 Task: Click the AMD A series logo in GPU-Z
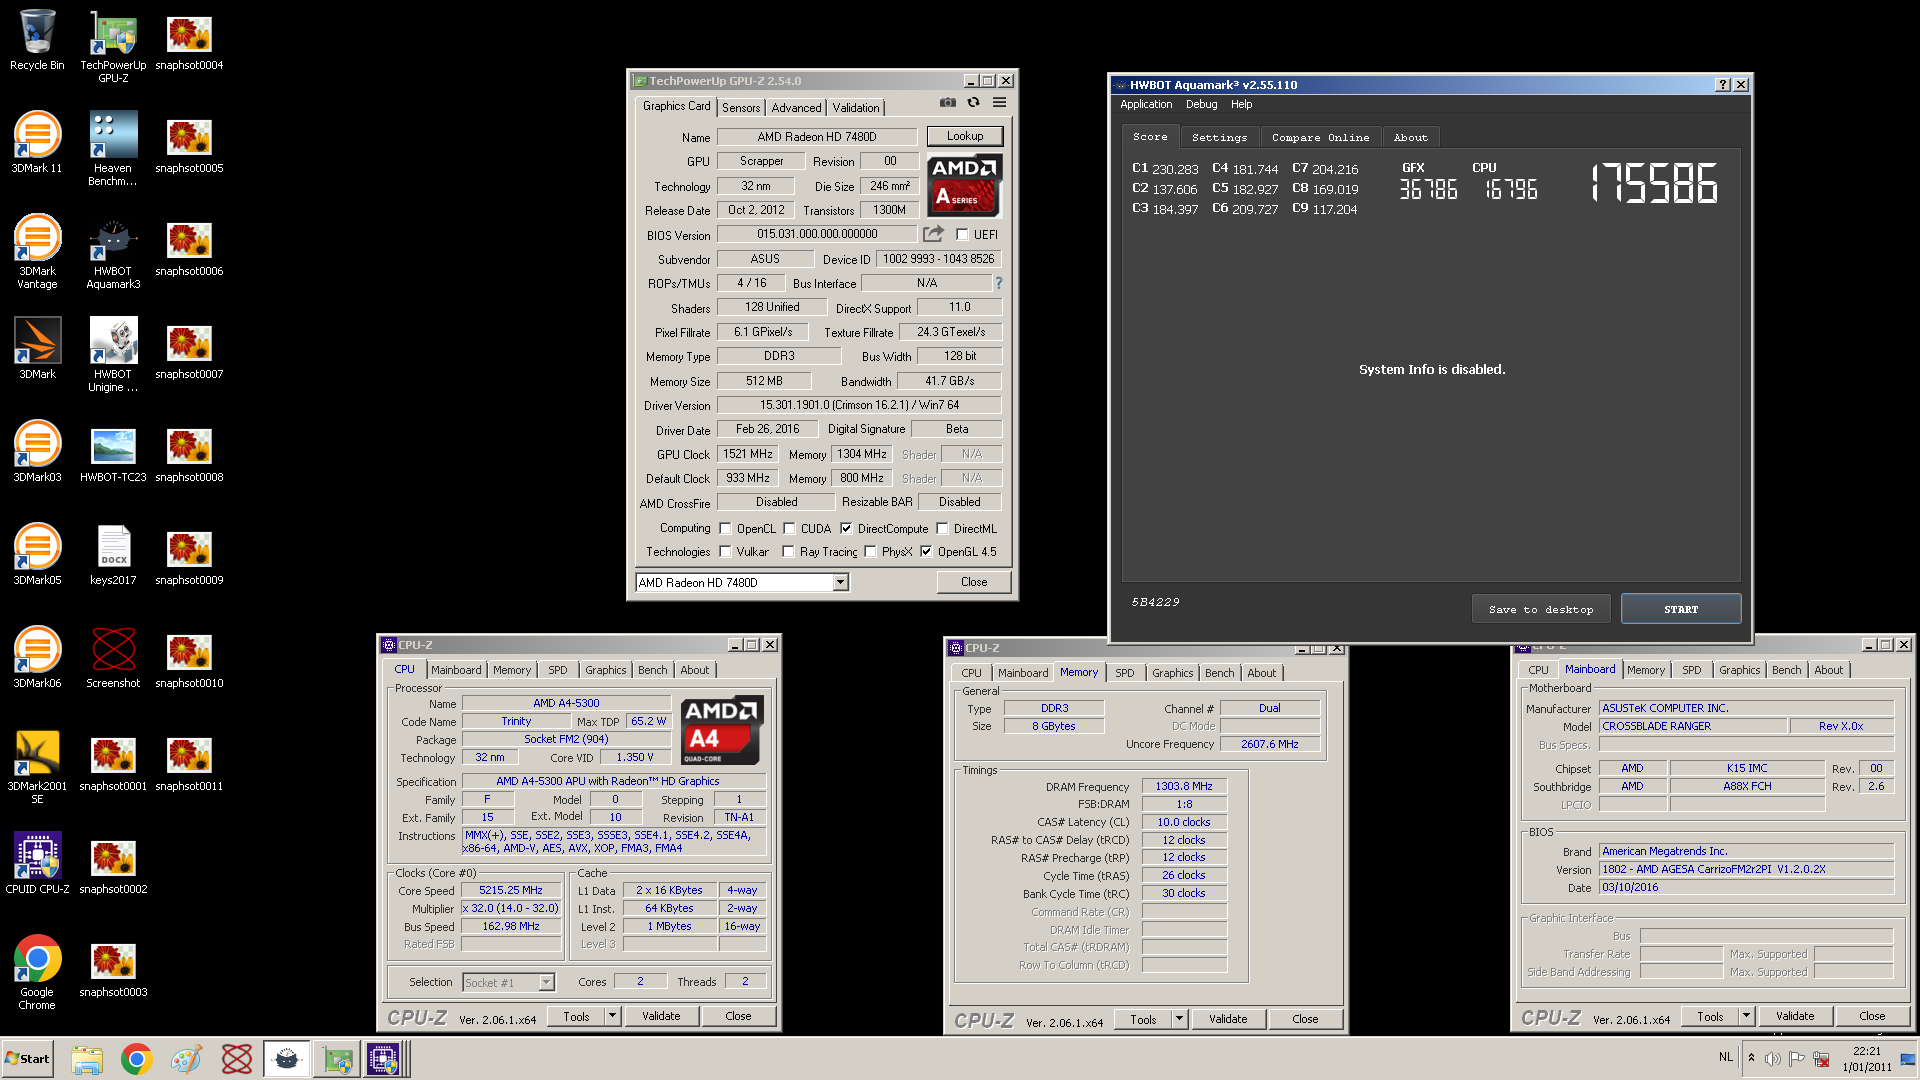(x=964, y=186)
